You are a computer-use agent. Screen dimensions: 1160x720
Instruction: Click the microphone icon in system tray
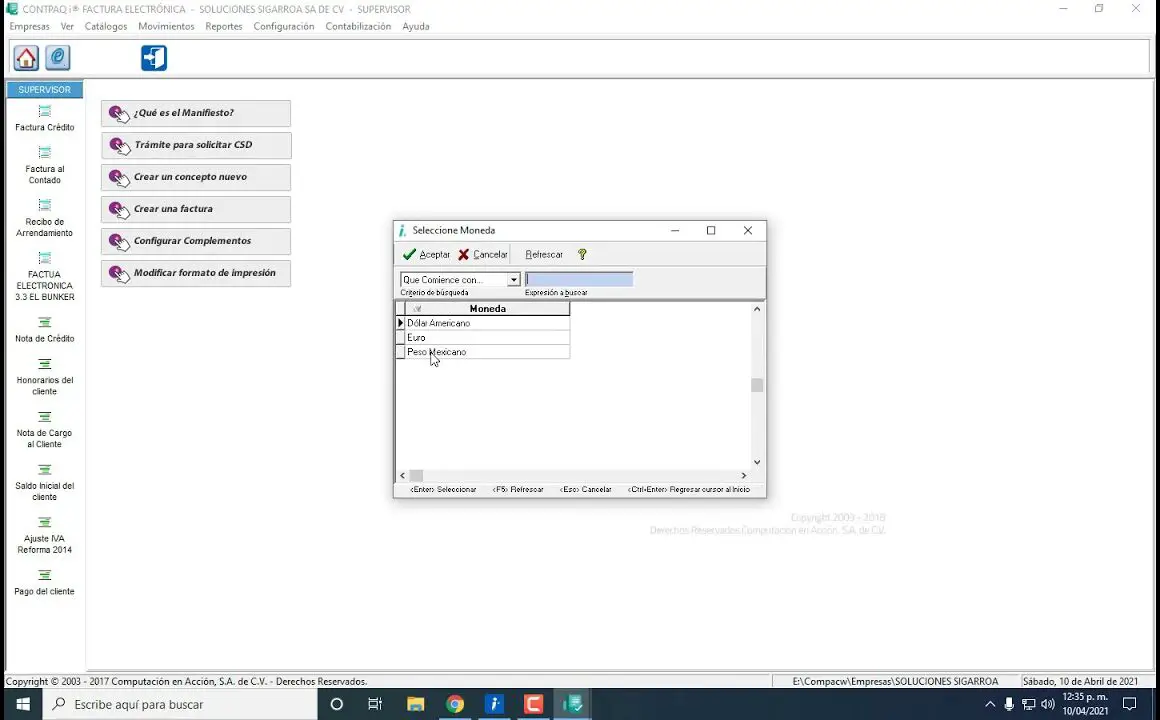point(1009,704)
